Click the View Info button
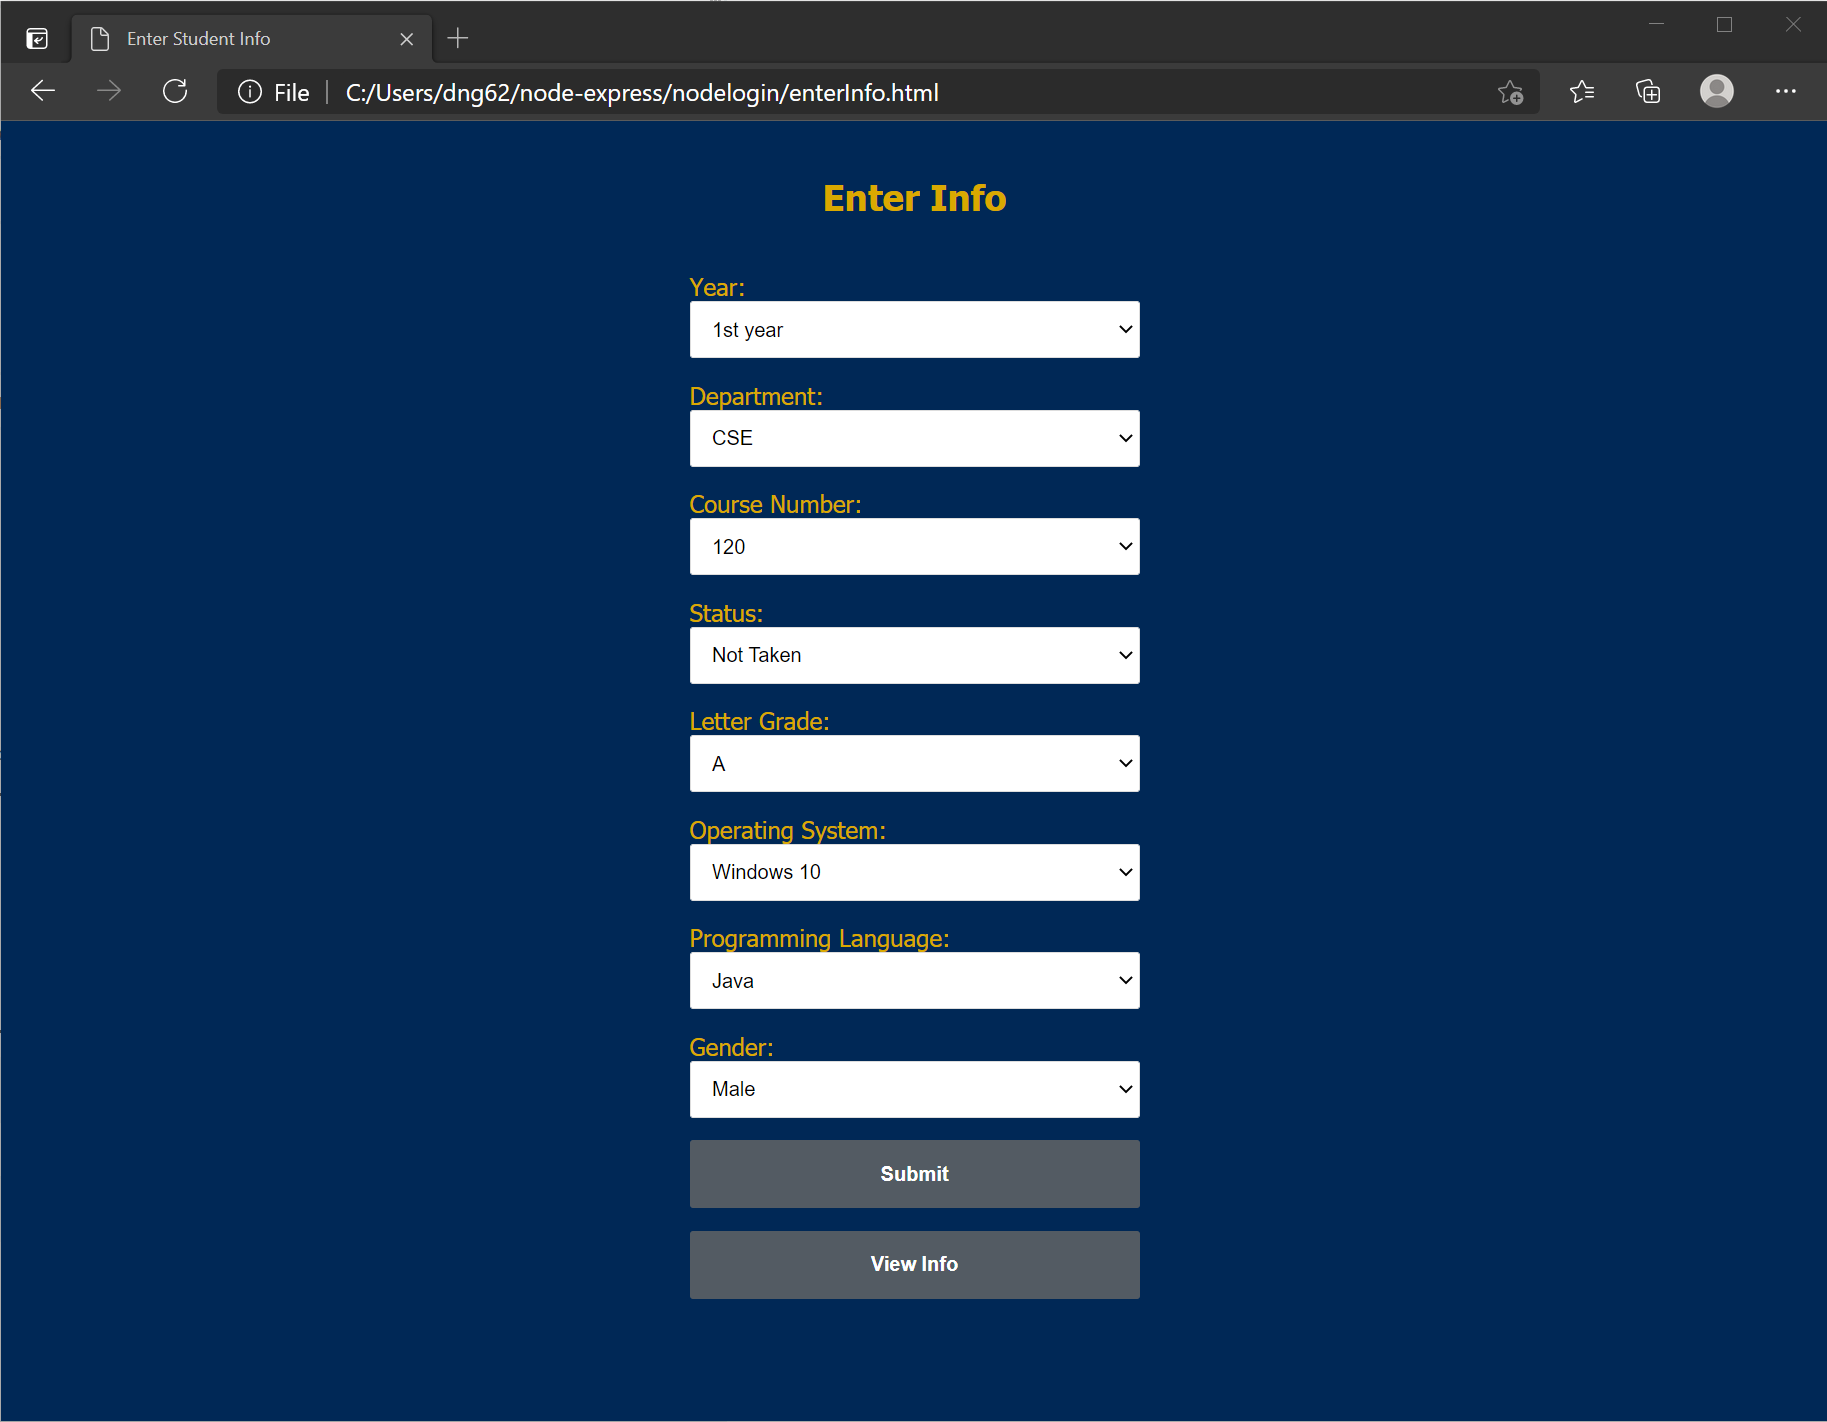Screen dimensions: 1827x1422 point(913,1263)
